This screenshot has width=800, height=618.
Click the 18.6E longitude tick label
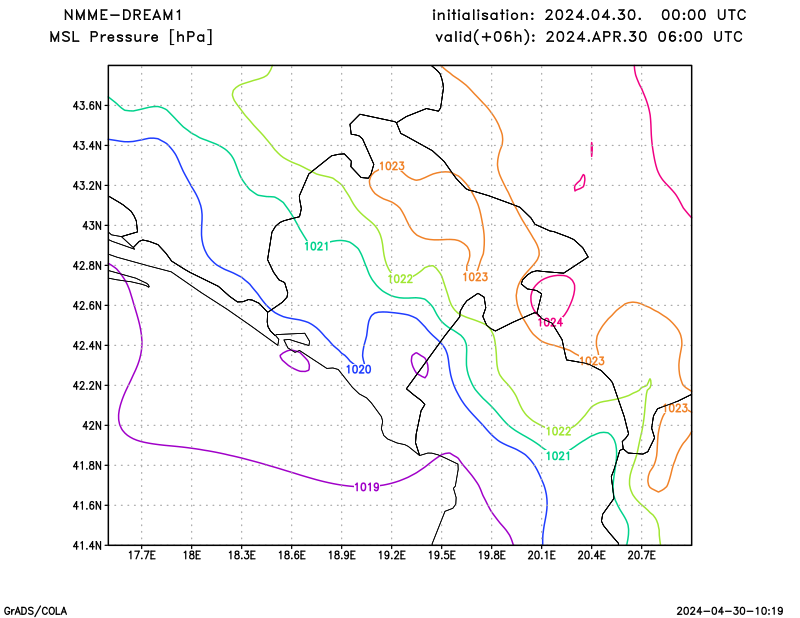coord(292,555)
